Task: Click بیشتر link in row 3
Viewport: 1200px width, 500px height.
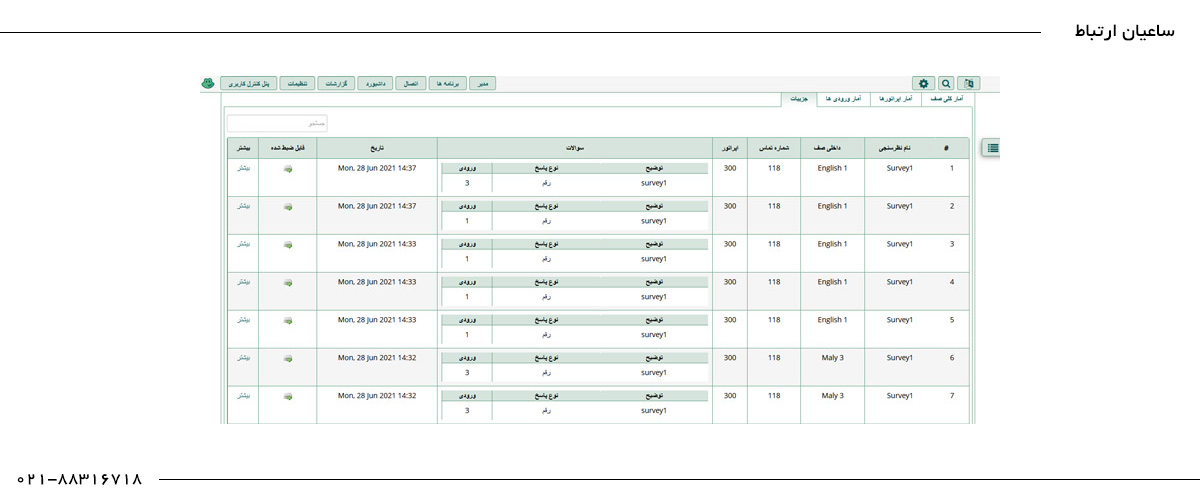Action: pyautogui.click(x=243, y=244)
